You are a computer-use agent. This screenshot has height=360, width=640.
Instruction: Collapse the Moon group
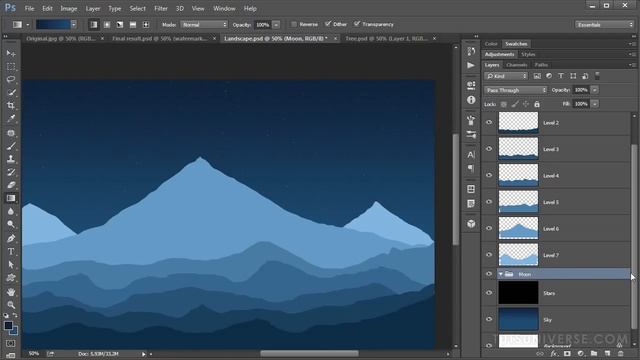click(x=500, y=274)
